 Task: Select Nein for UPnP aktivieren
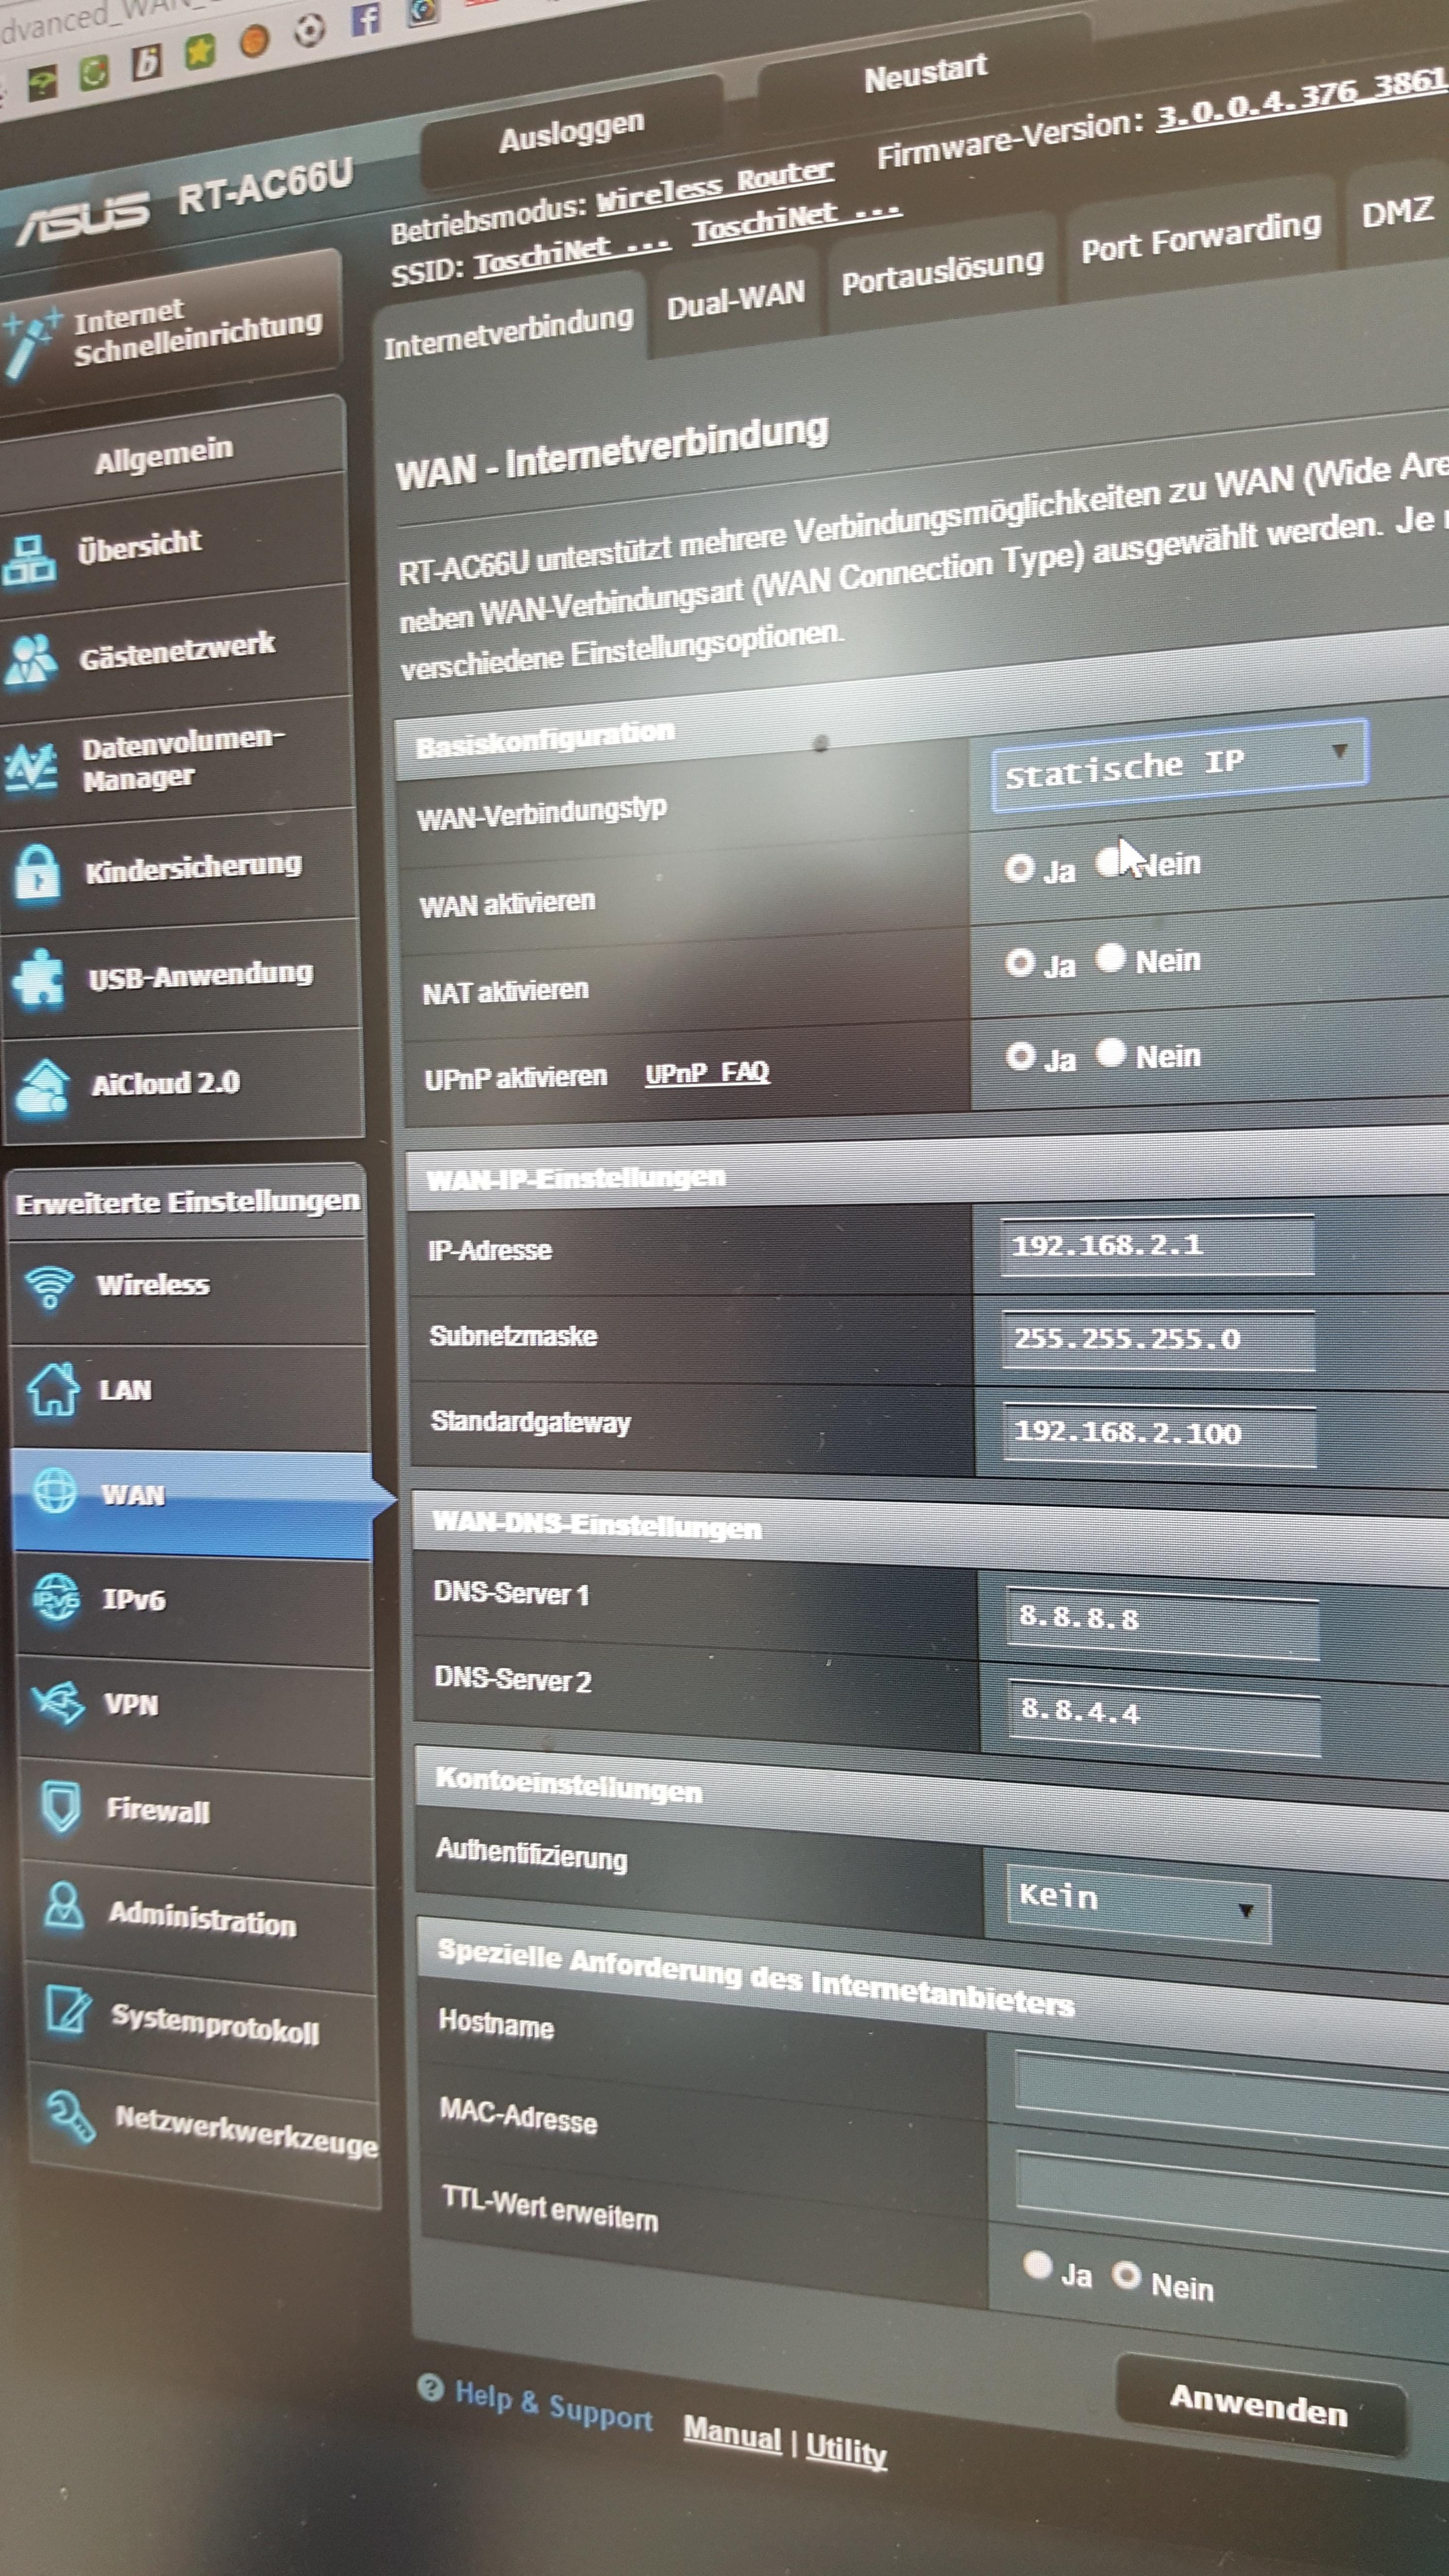(1111, 1053)
